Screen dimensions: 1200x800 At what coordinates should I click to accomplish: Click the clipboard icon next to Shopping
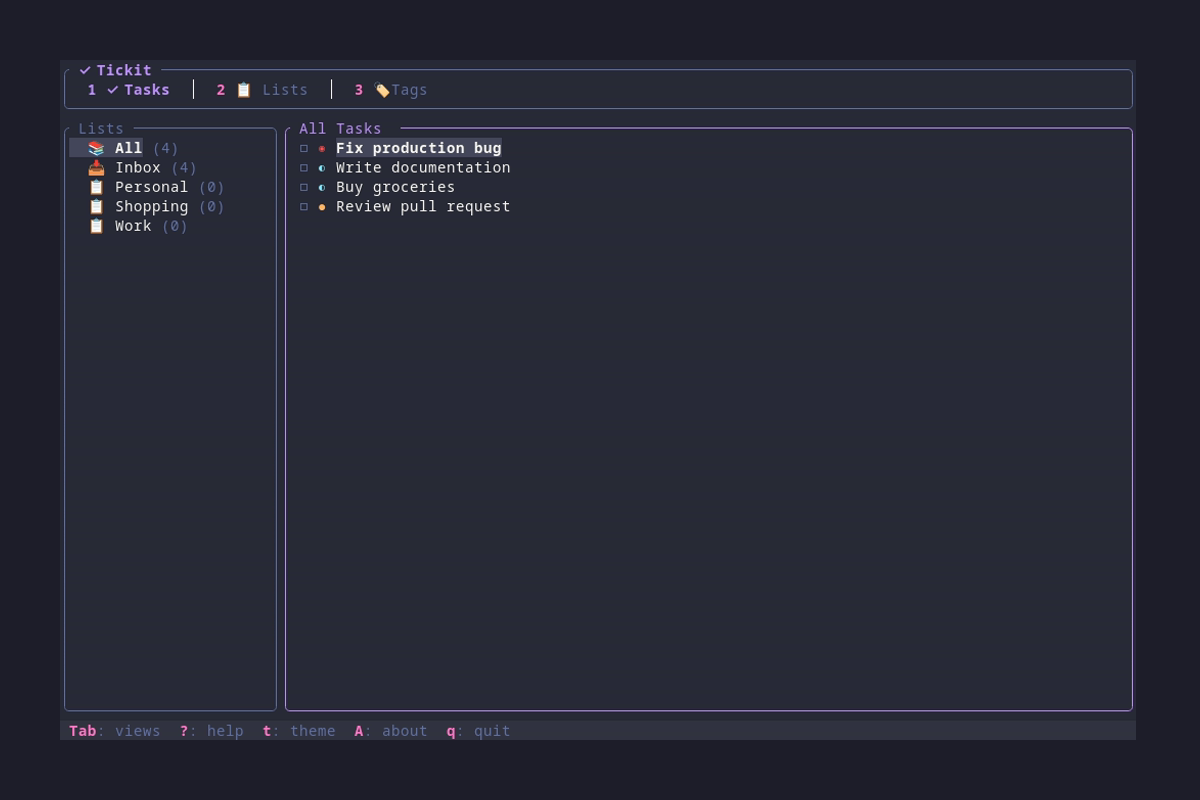tap(97, 207)
